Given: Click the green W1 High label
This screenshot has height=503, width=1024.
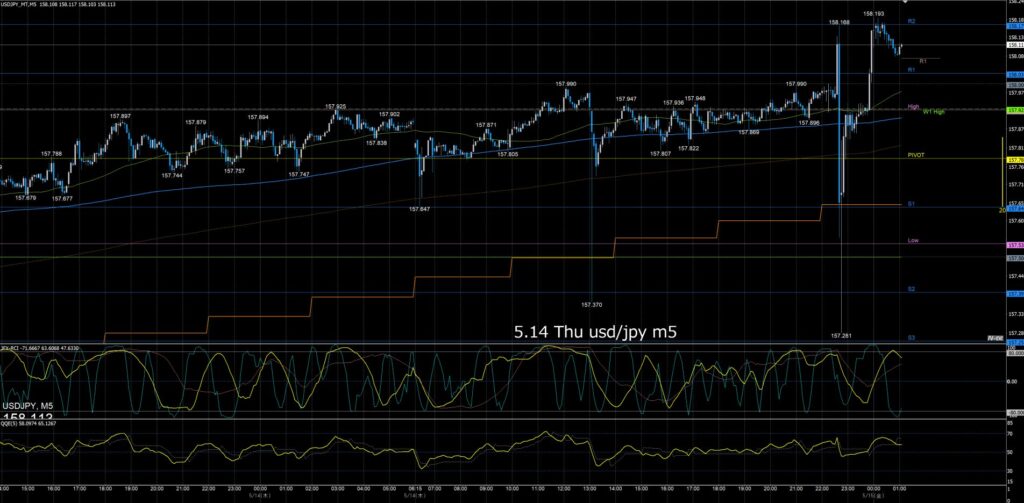Looking at the screenshot, I should tap(934, 112).
